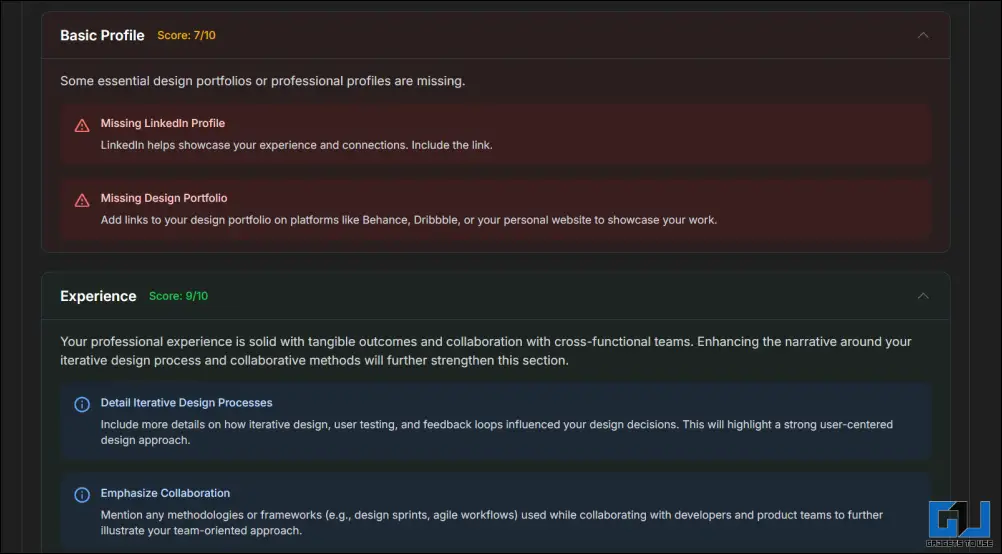Click the Missing Design Portfolio warning triangle icon

[82, 201]
